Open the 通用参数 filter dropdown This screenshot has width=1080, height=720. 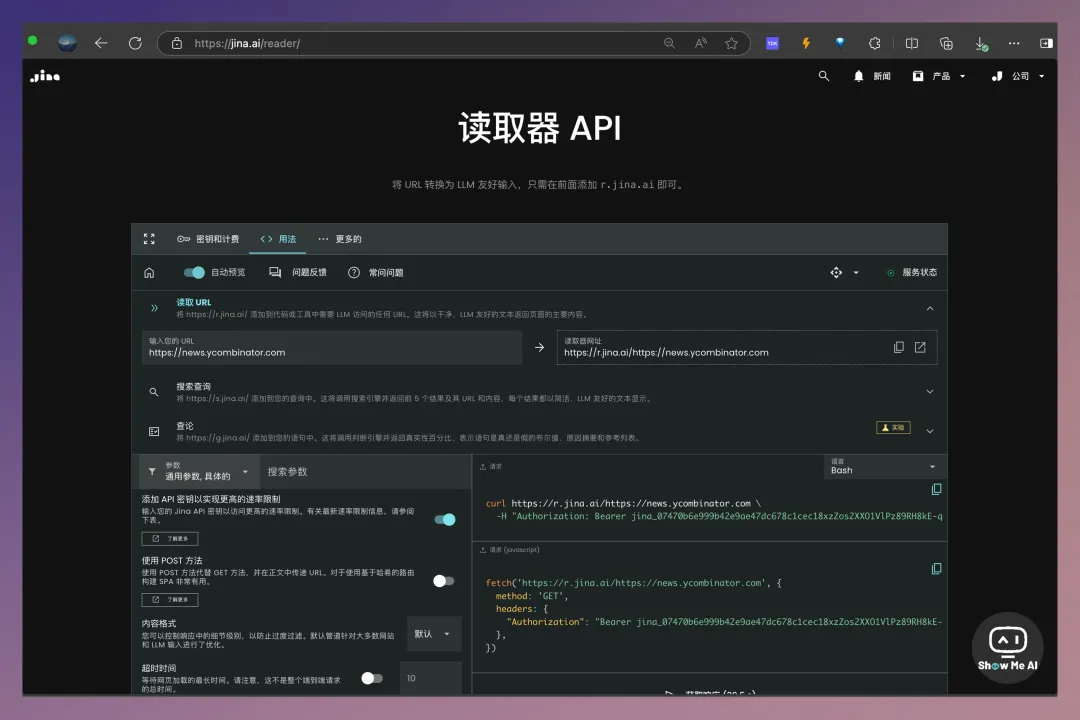click(x=199, y=471)
